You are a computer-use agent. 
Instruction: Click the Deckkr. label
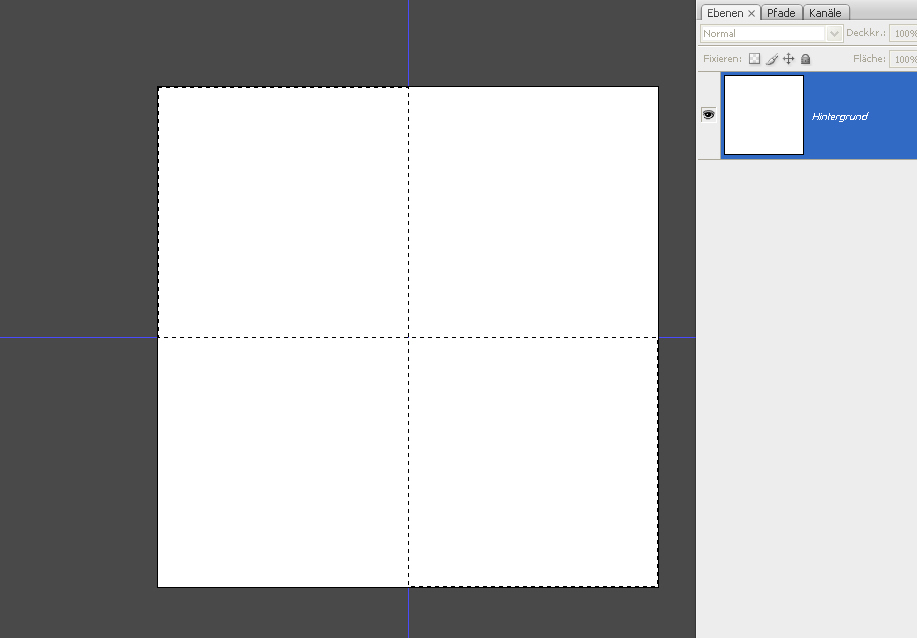[x=866, y=33]
